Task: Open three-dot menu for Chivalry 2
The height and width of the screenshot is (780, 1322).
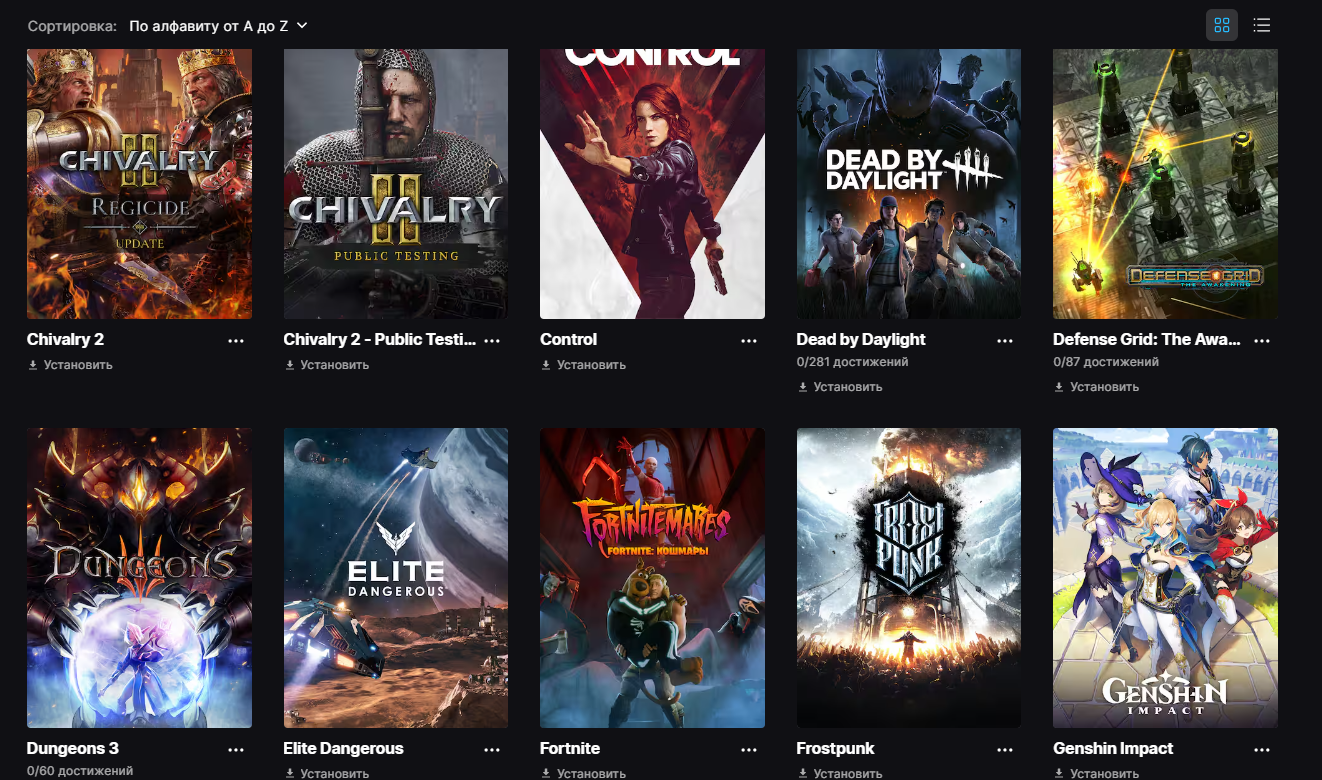Action: 236,340
